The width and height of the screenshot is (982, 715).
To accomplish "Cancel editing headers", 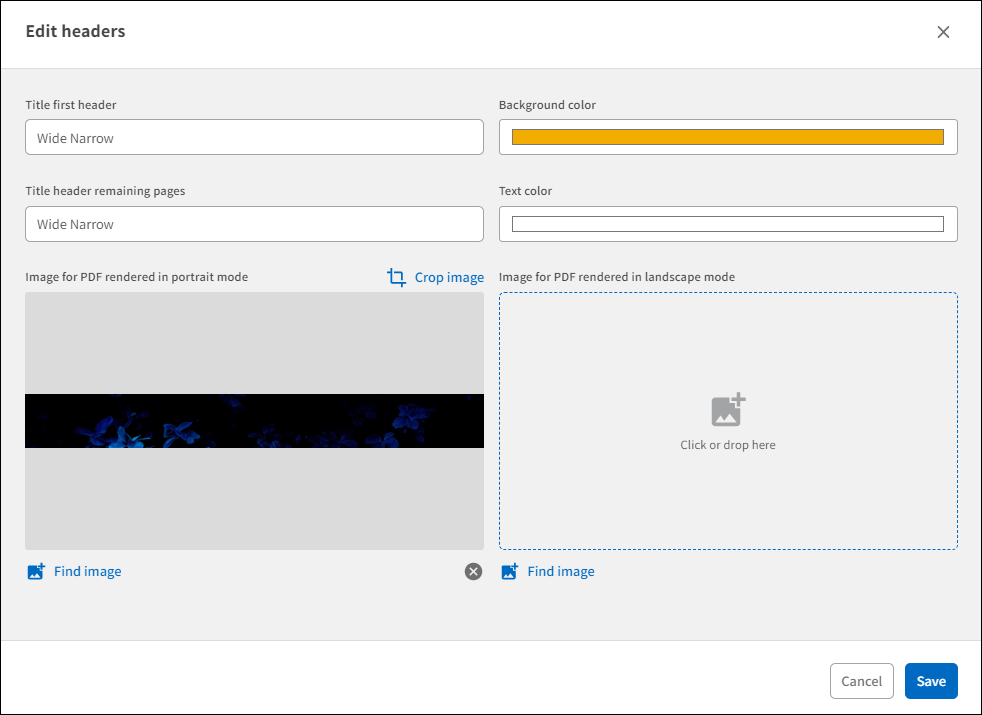I will [x=861, y=681].
